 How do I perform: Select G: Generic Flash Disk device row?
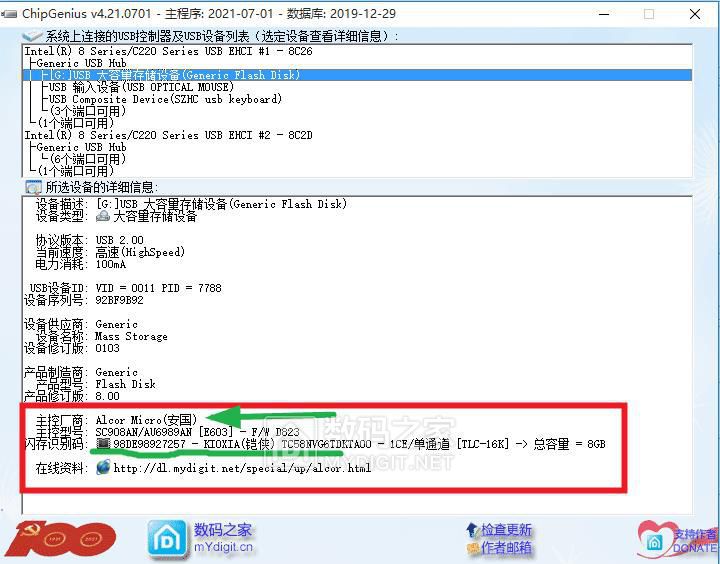(357, 75)
